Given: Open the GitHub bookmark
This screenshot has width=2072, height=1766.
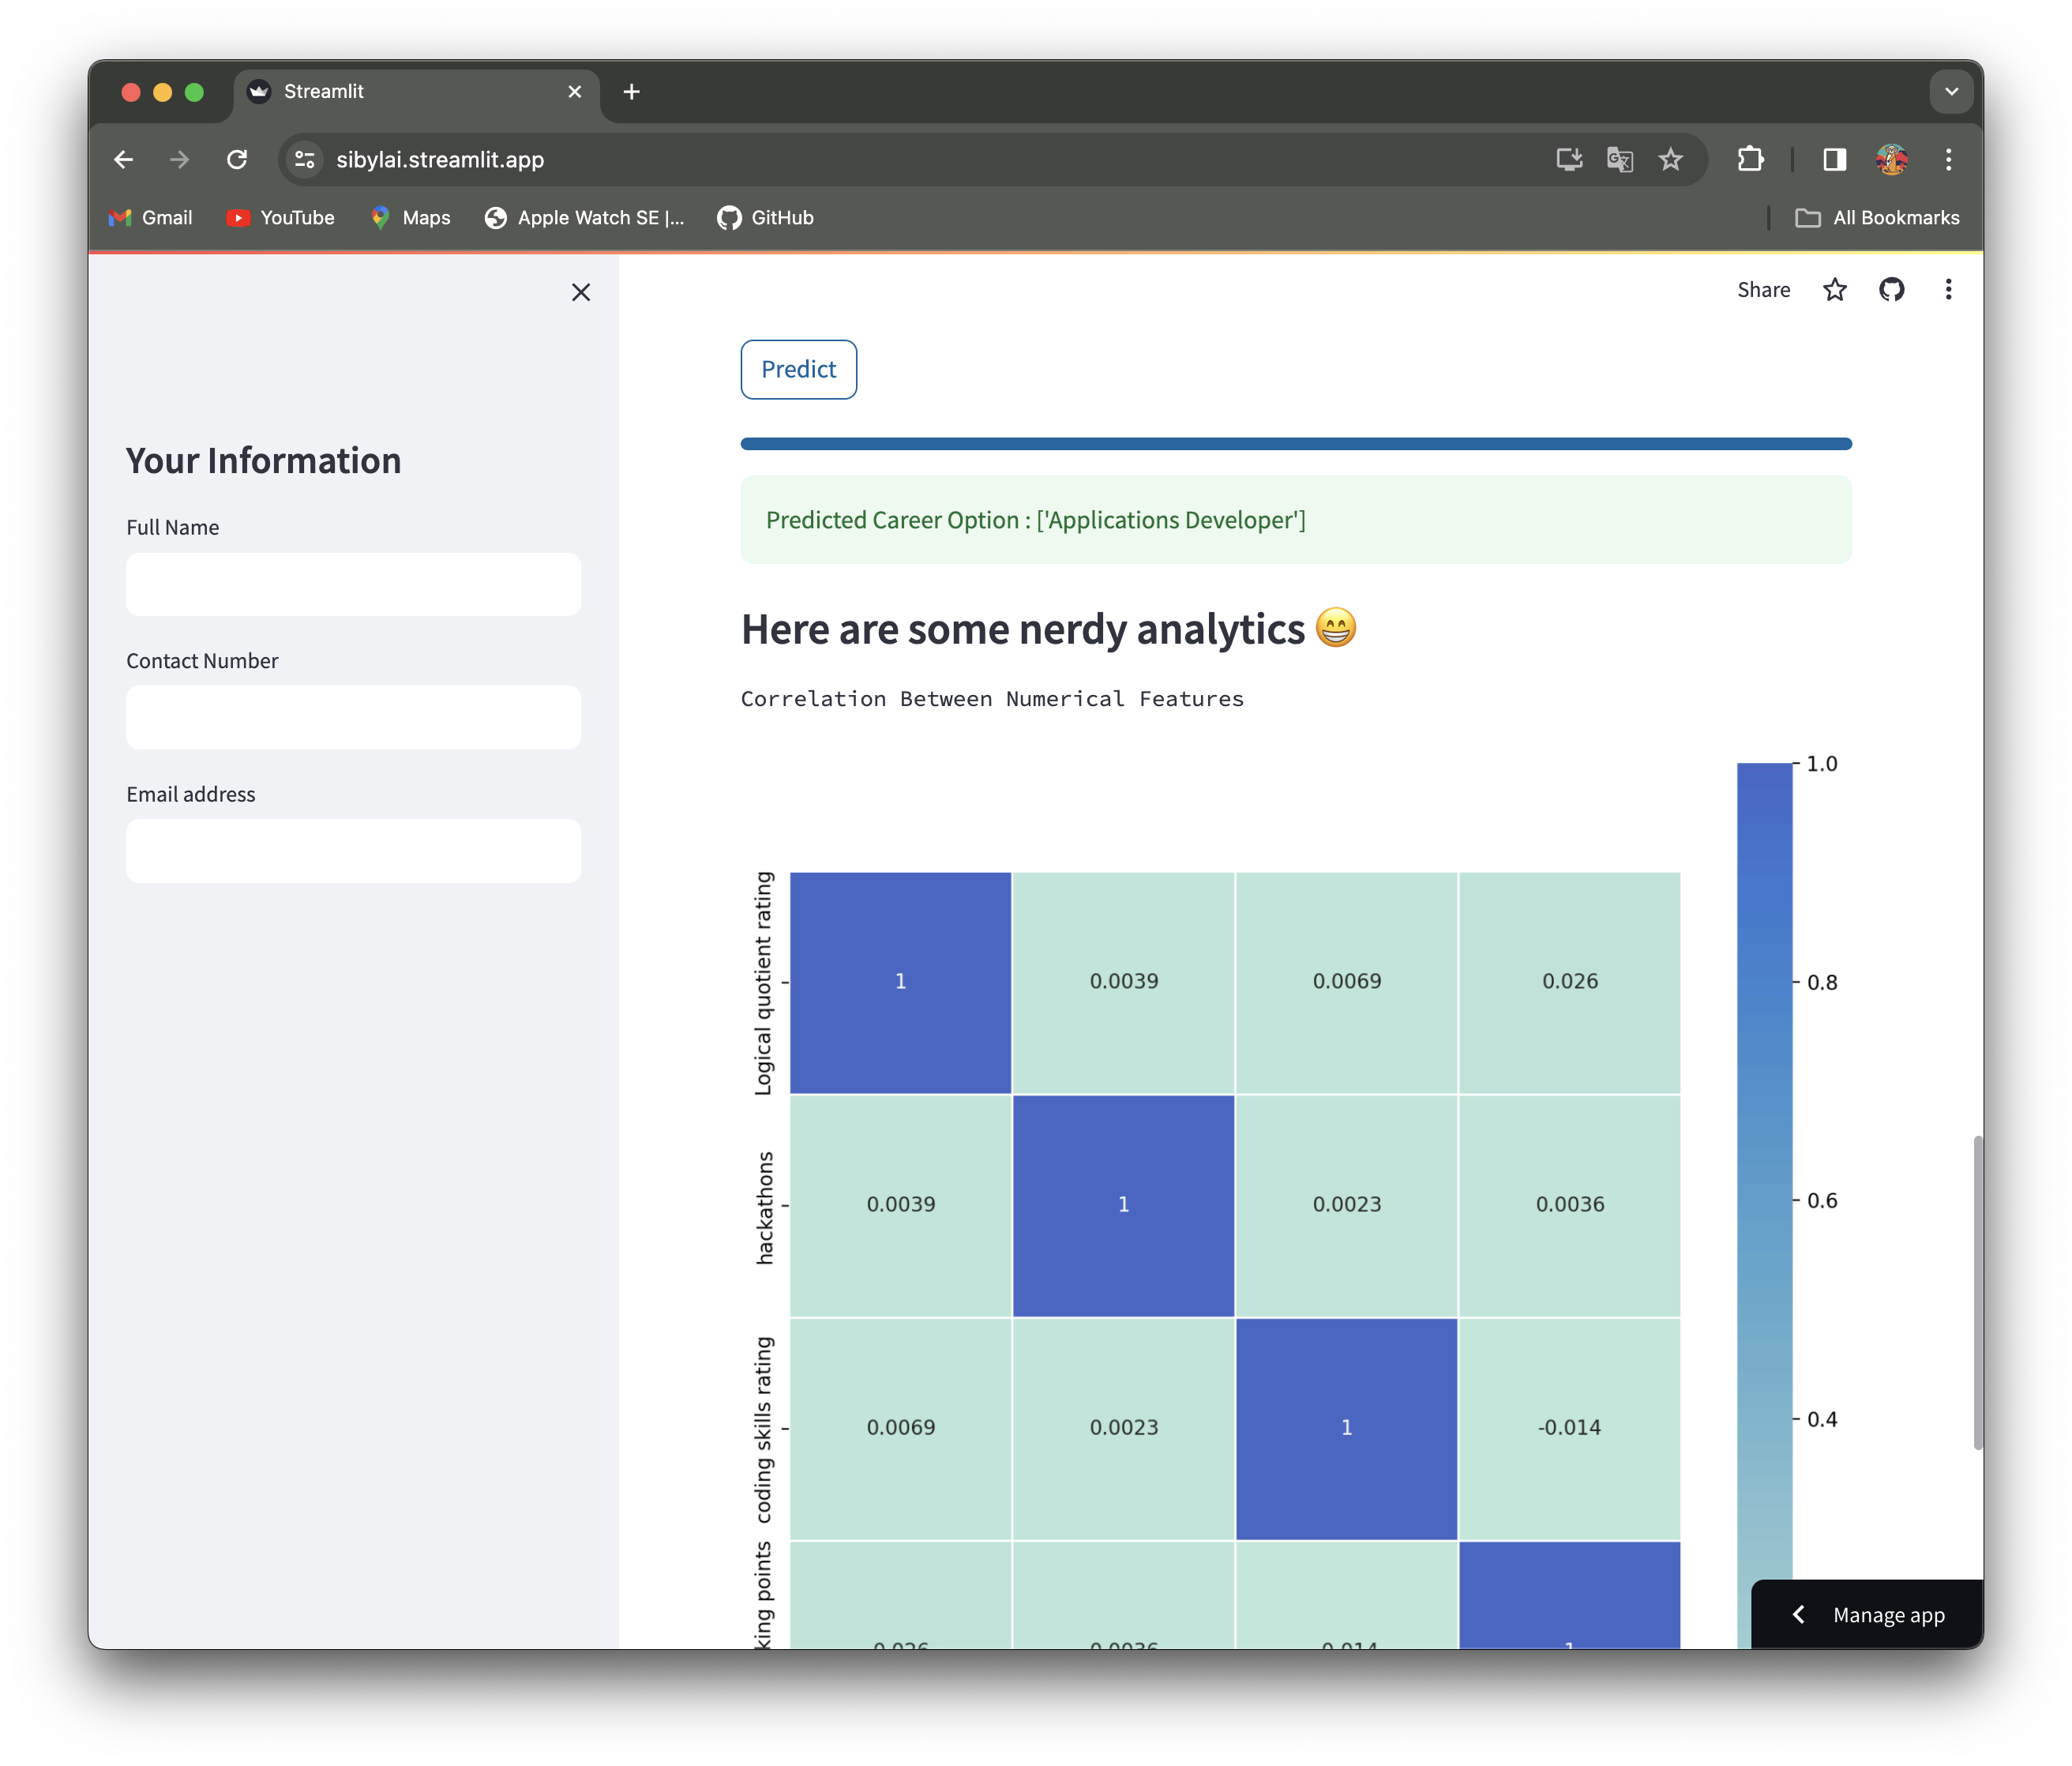Looking at the screenshot, I should [x=765, y=218].
